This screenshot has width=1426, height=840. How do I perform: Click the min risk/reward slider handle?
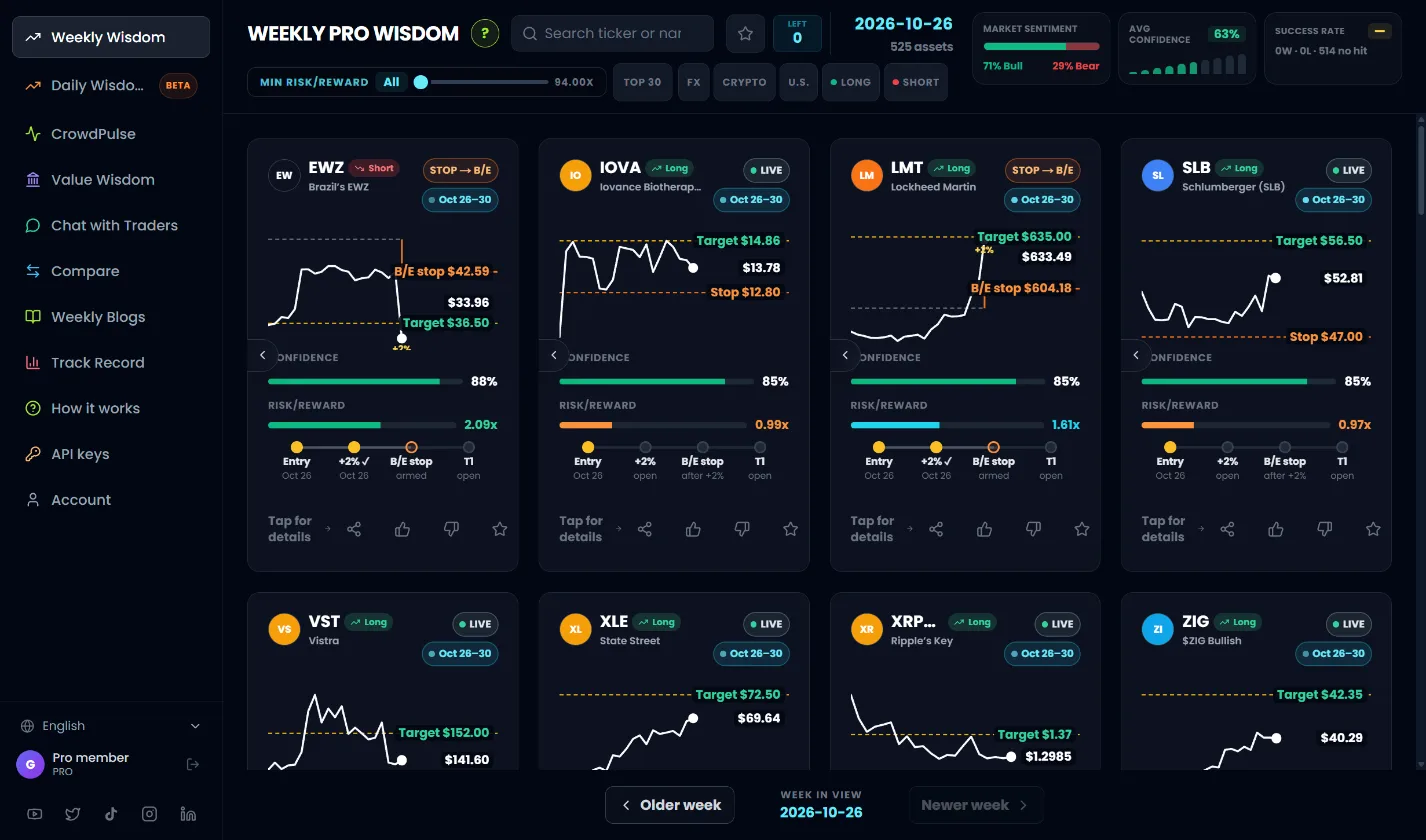click(421, 82)
